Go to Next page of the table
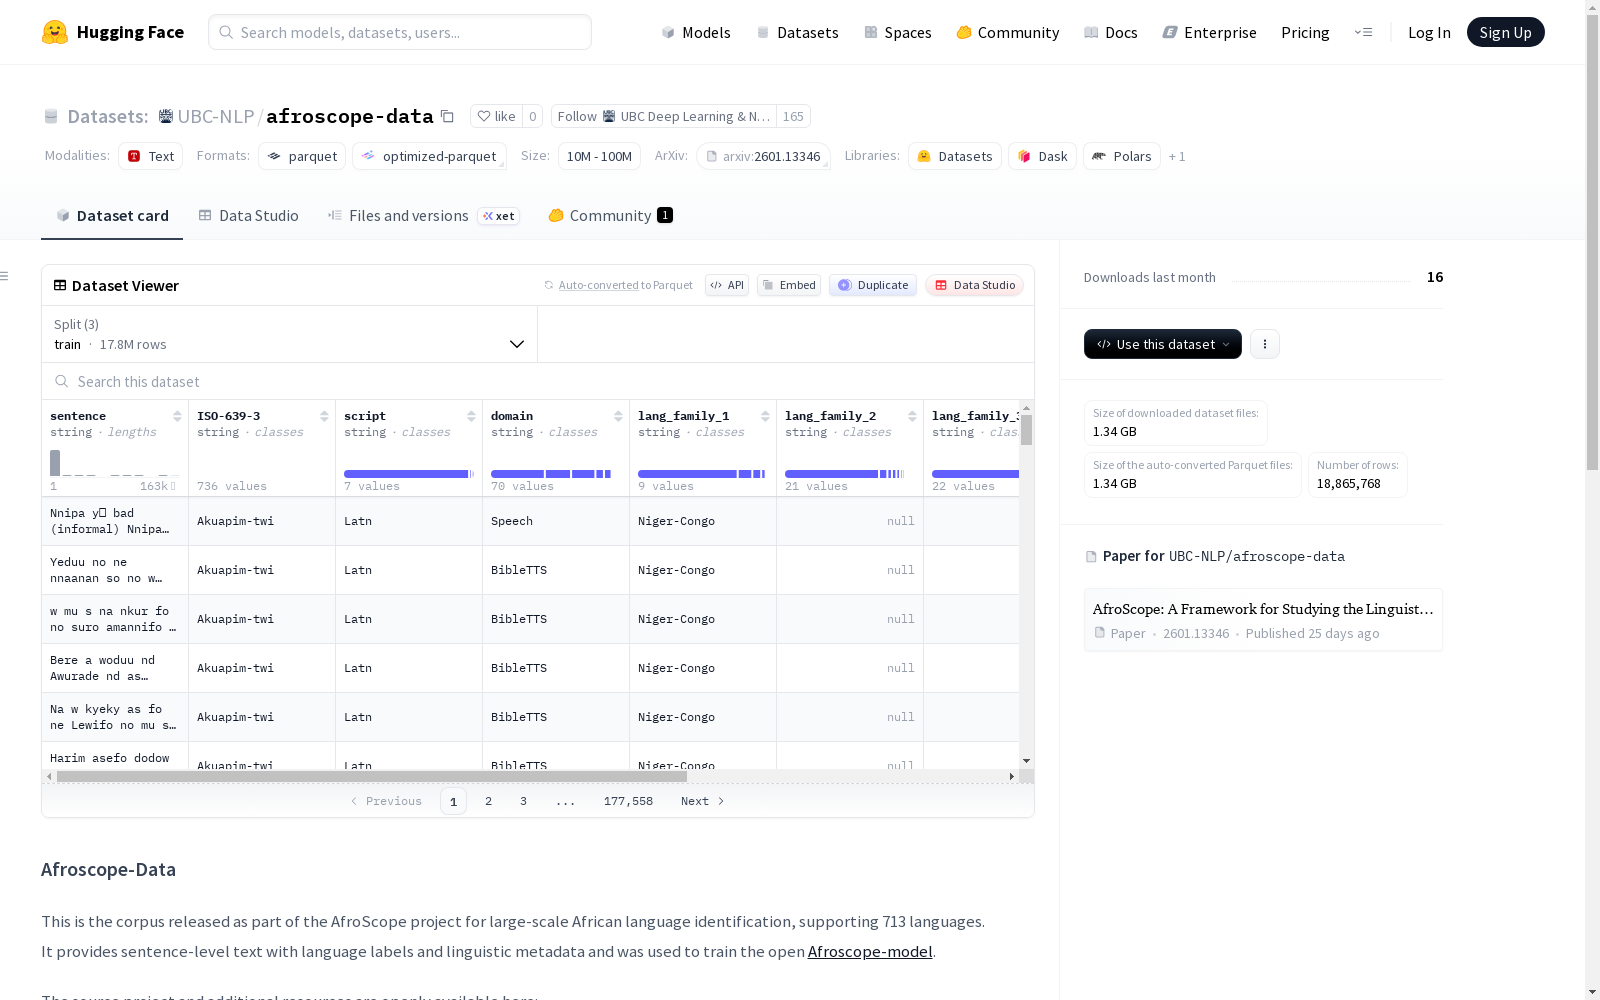Image resolution: width=1600 pixels, height=1000 pixels. click(702, 801)
